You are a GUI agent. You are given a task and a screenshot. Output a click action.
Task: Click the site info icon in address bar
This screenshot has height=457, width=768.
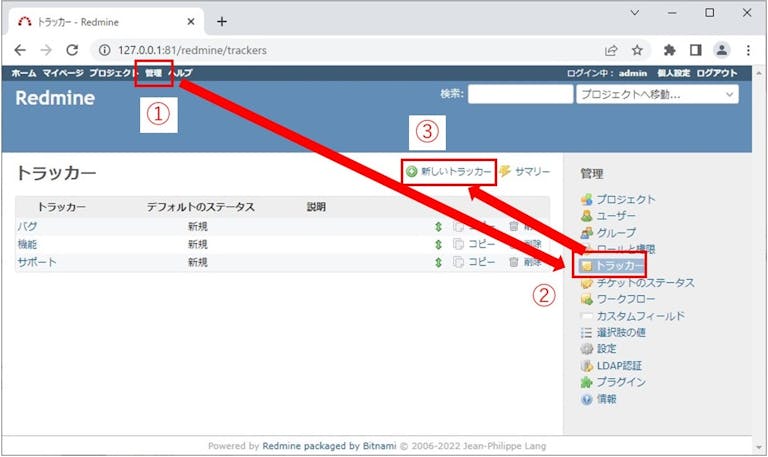104,50
